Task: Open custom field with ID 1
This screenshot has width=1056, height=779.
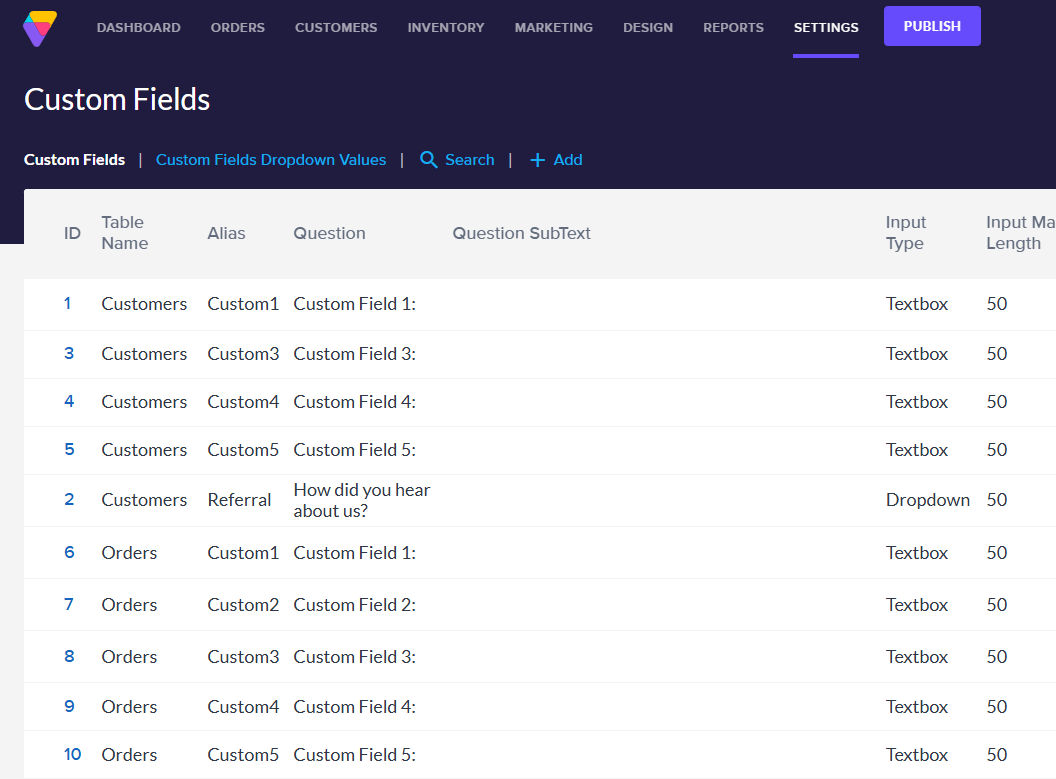Action: (67, 303)
